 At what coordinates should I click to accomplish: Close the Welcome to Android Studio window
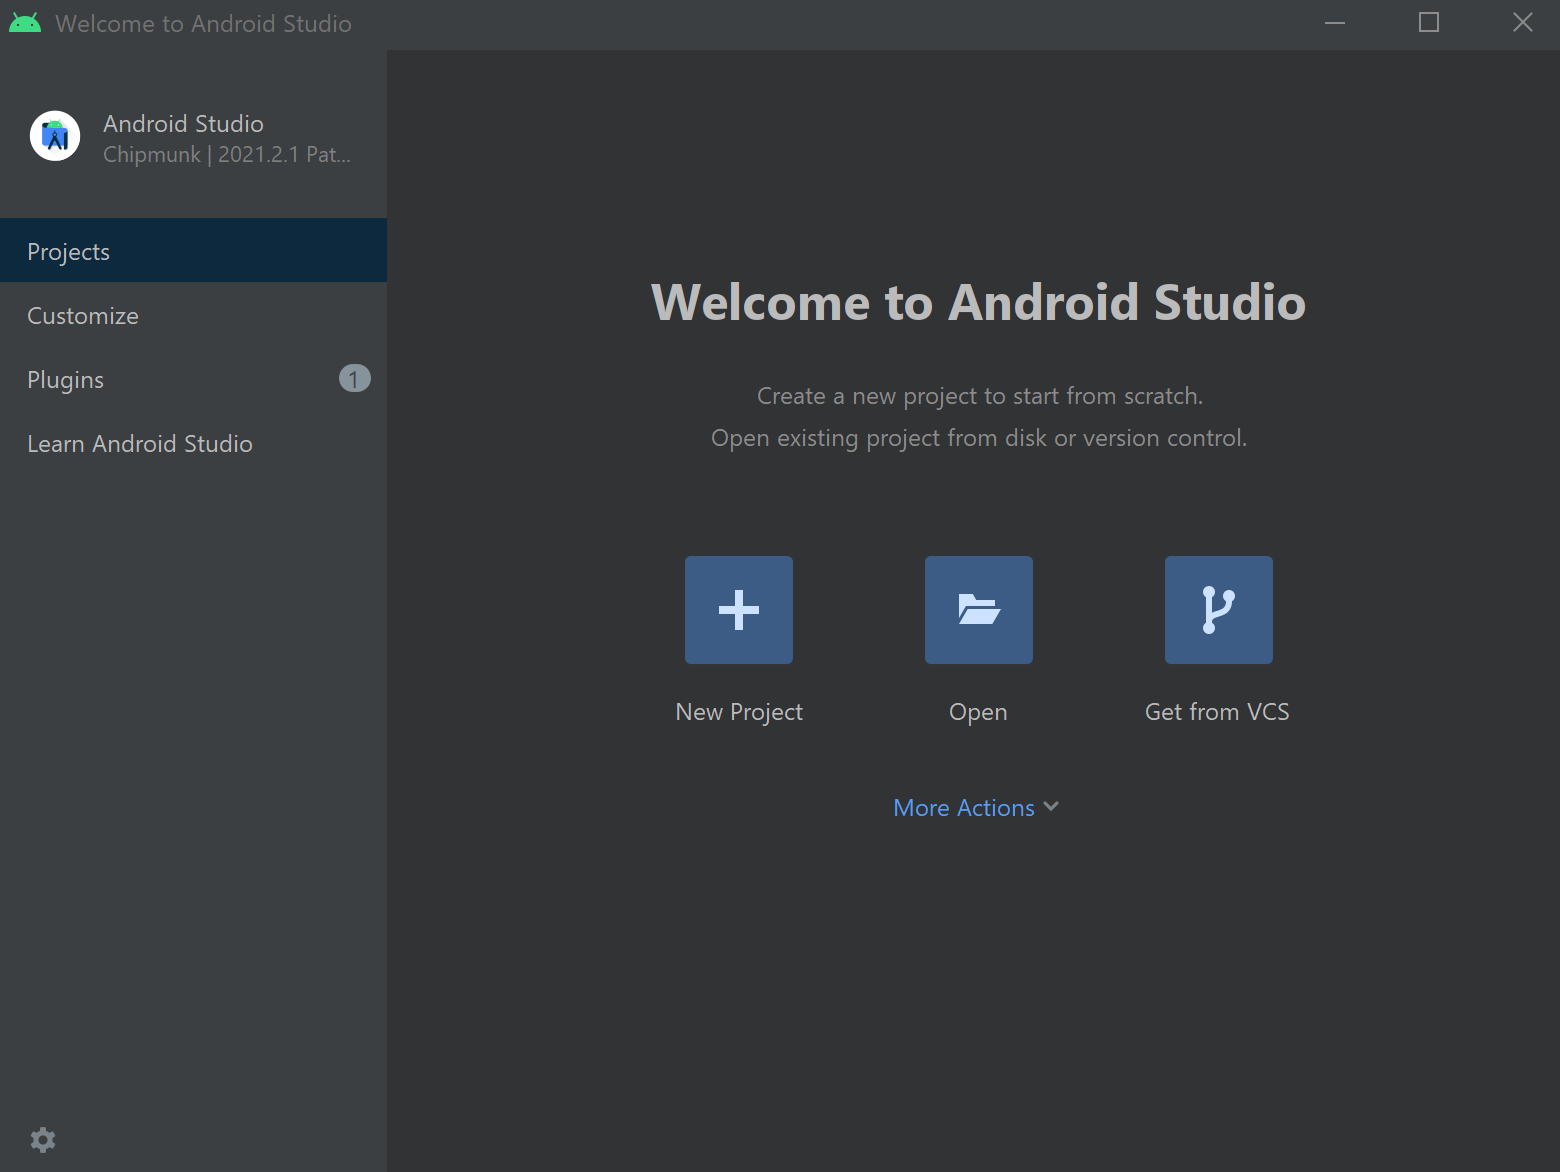[x=1522, y=23]
